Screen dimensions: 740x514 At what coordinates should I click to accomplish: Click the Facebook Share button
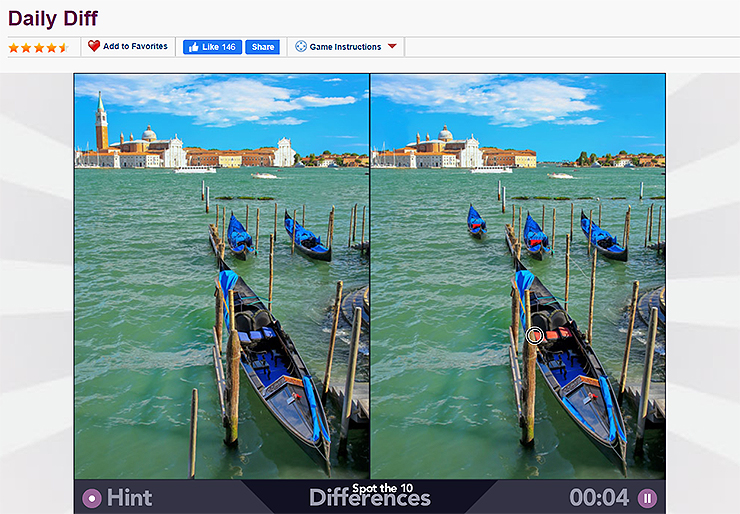[262, 47]
